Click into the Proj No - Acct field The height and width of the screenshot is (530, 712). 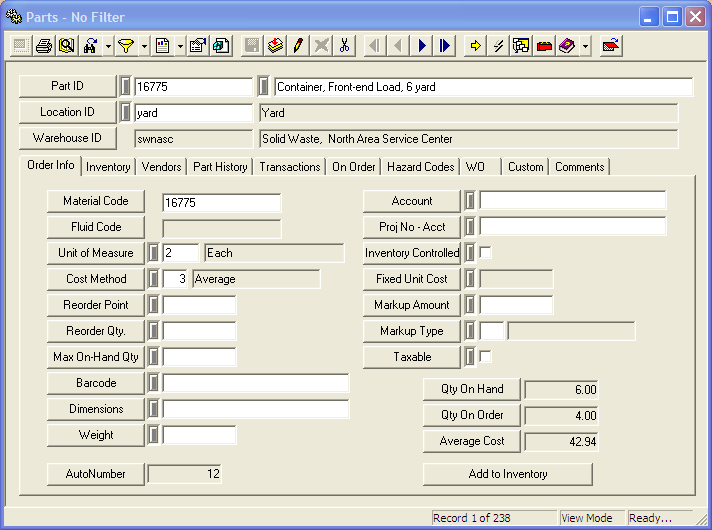tap(573, 227)
